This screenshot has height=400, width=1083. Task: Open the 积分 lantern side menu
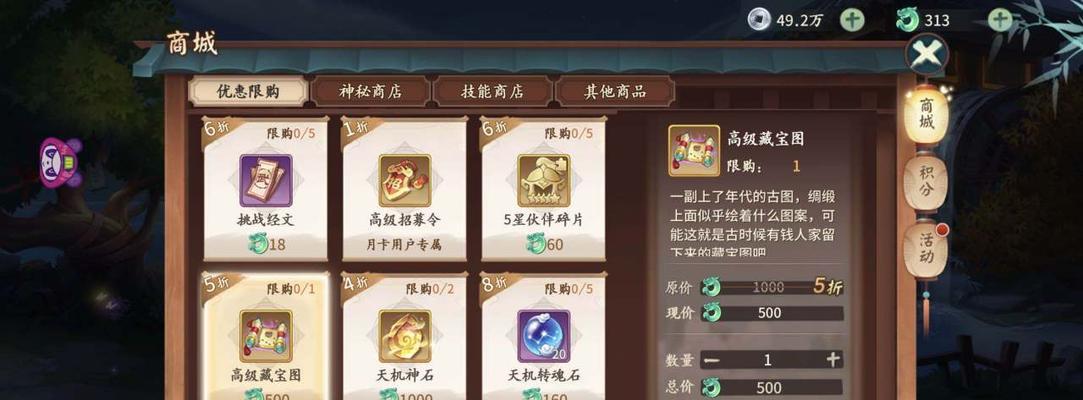pos(926,182)
